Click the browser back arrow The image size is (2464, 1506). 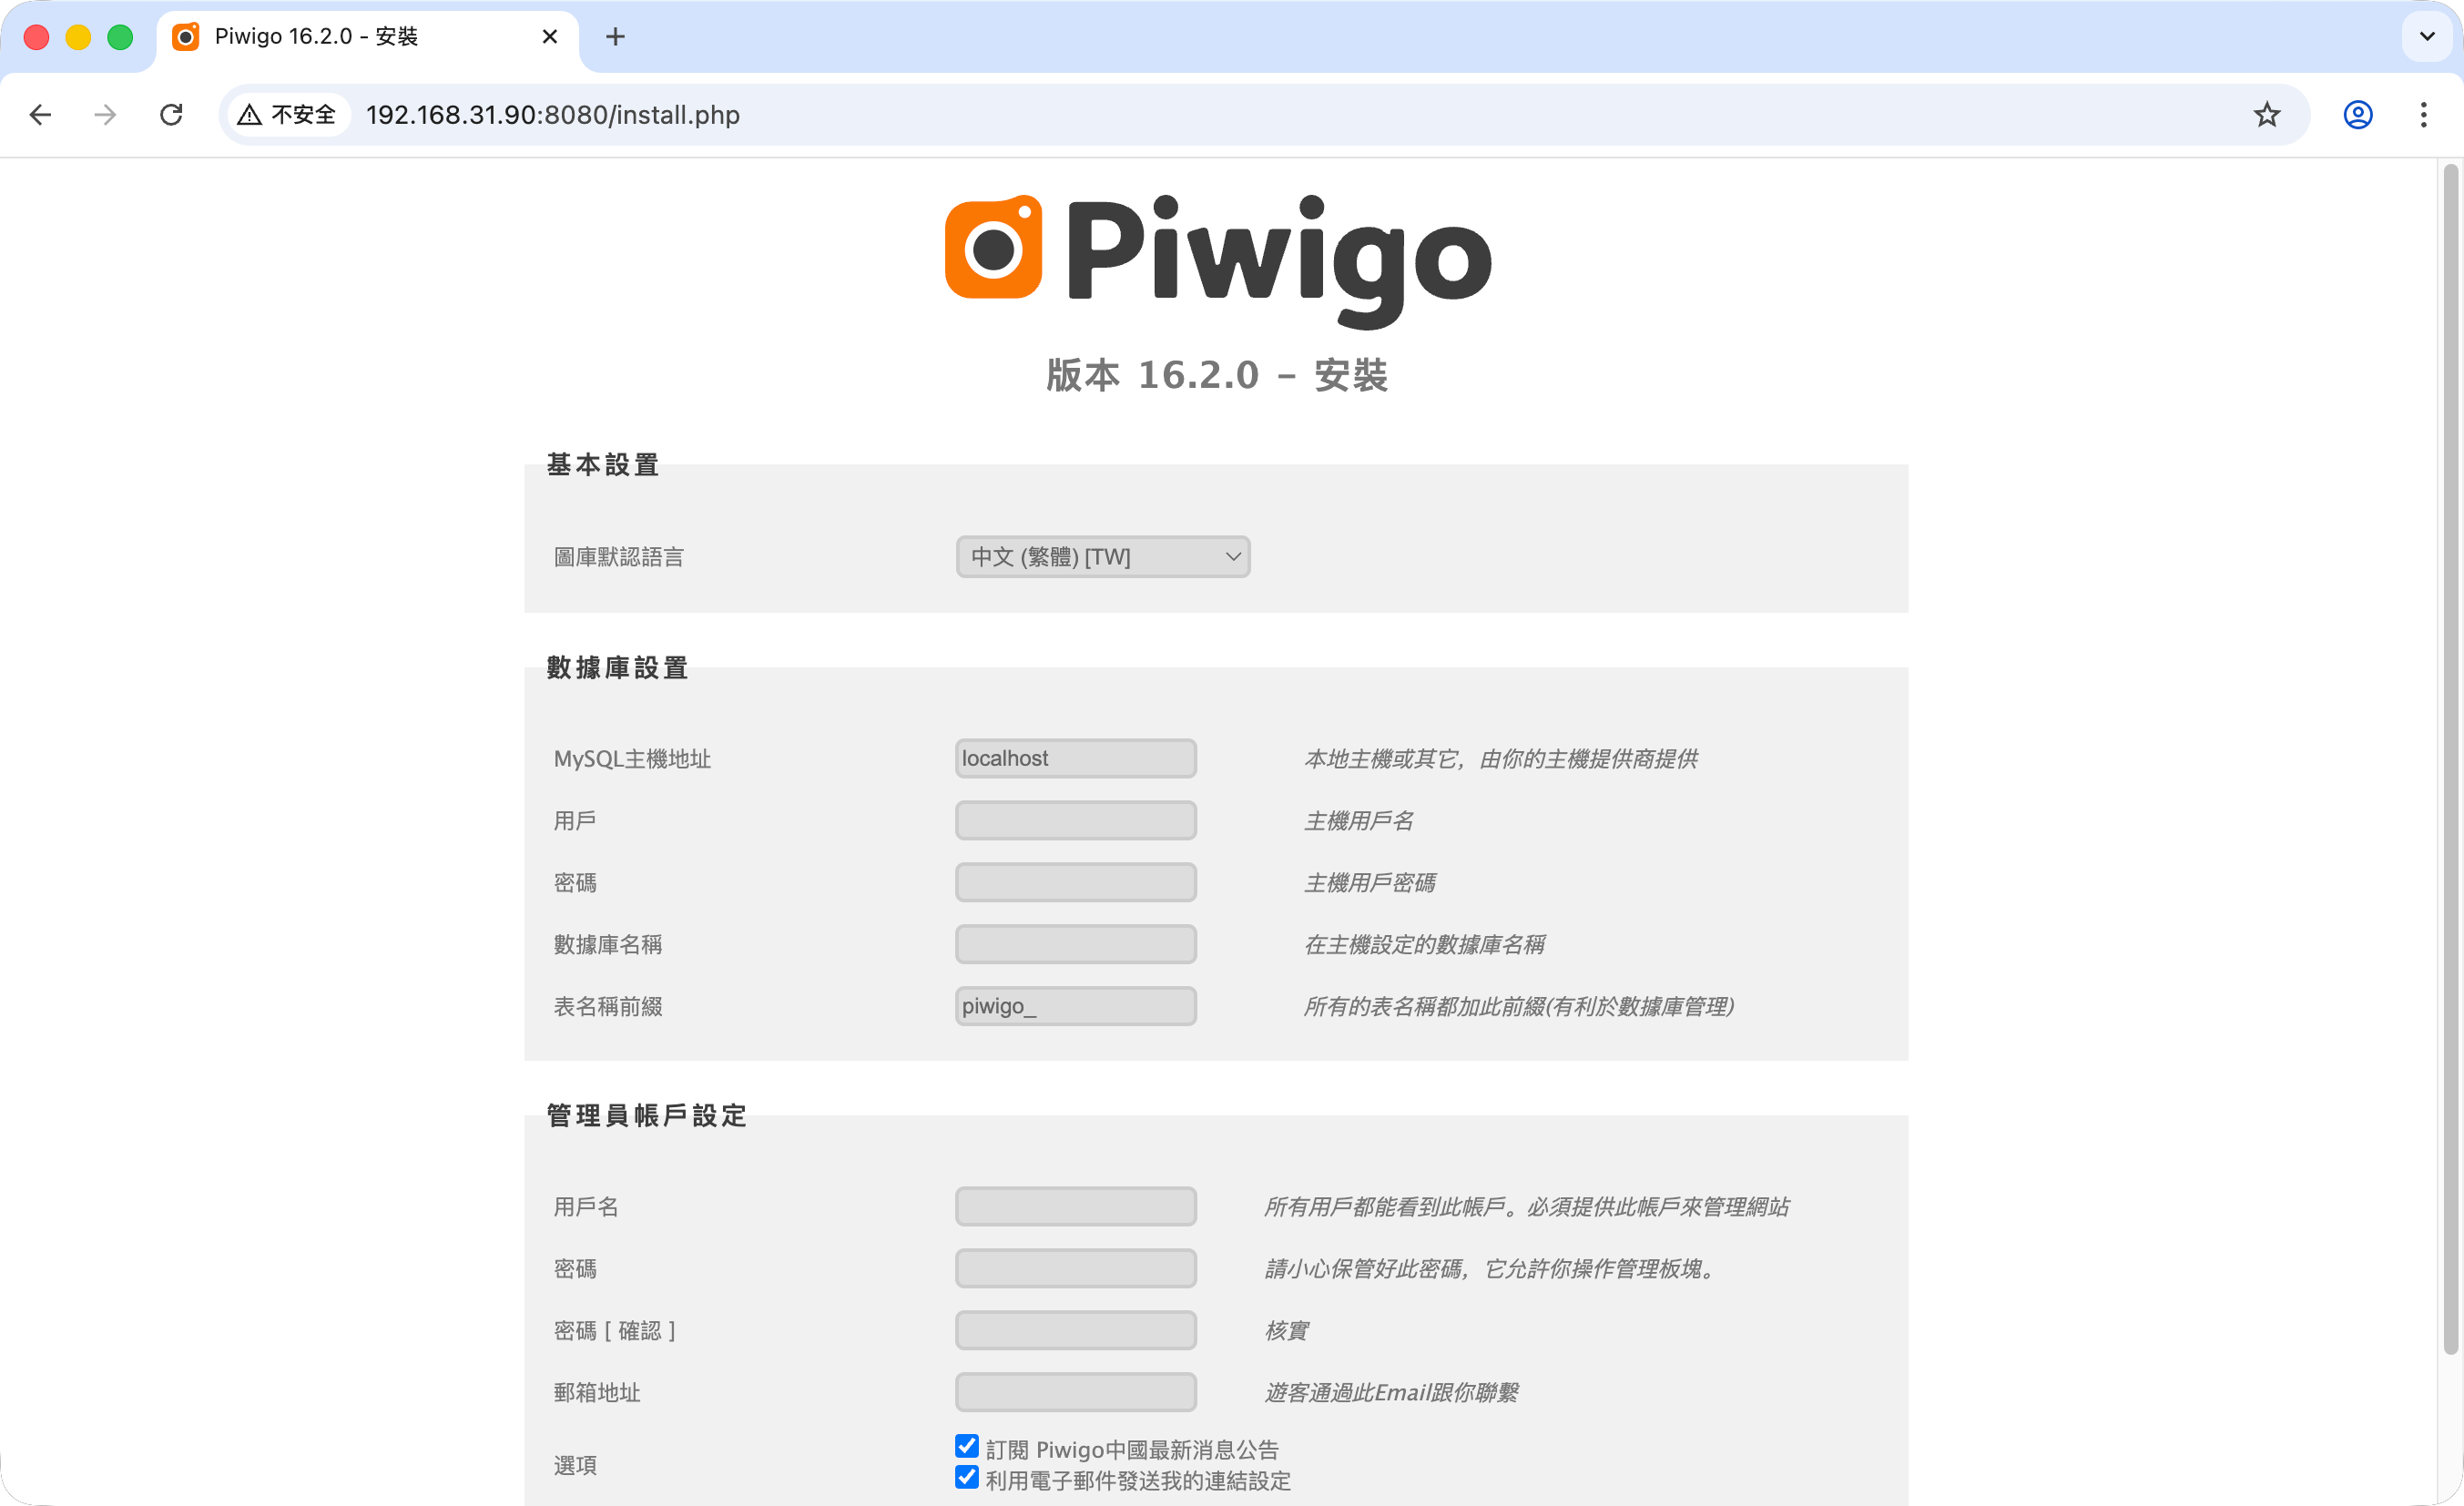[x=41, y=115]
